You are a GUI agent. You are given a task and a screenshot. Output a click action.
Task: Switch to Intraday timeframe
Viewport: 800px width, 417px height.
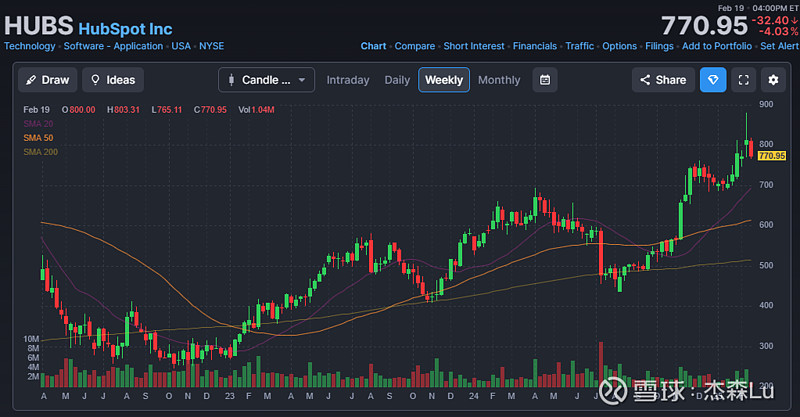(x=348, y=80)
